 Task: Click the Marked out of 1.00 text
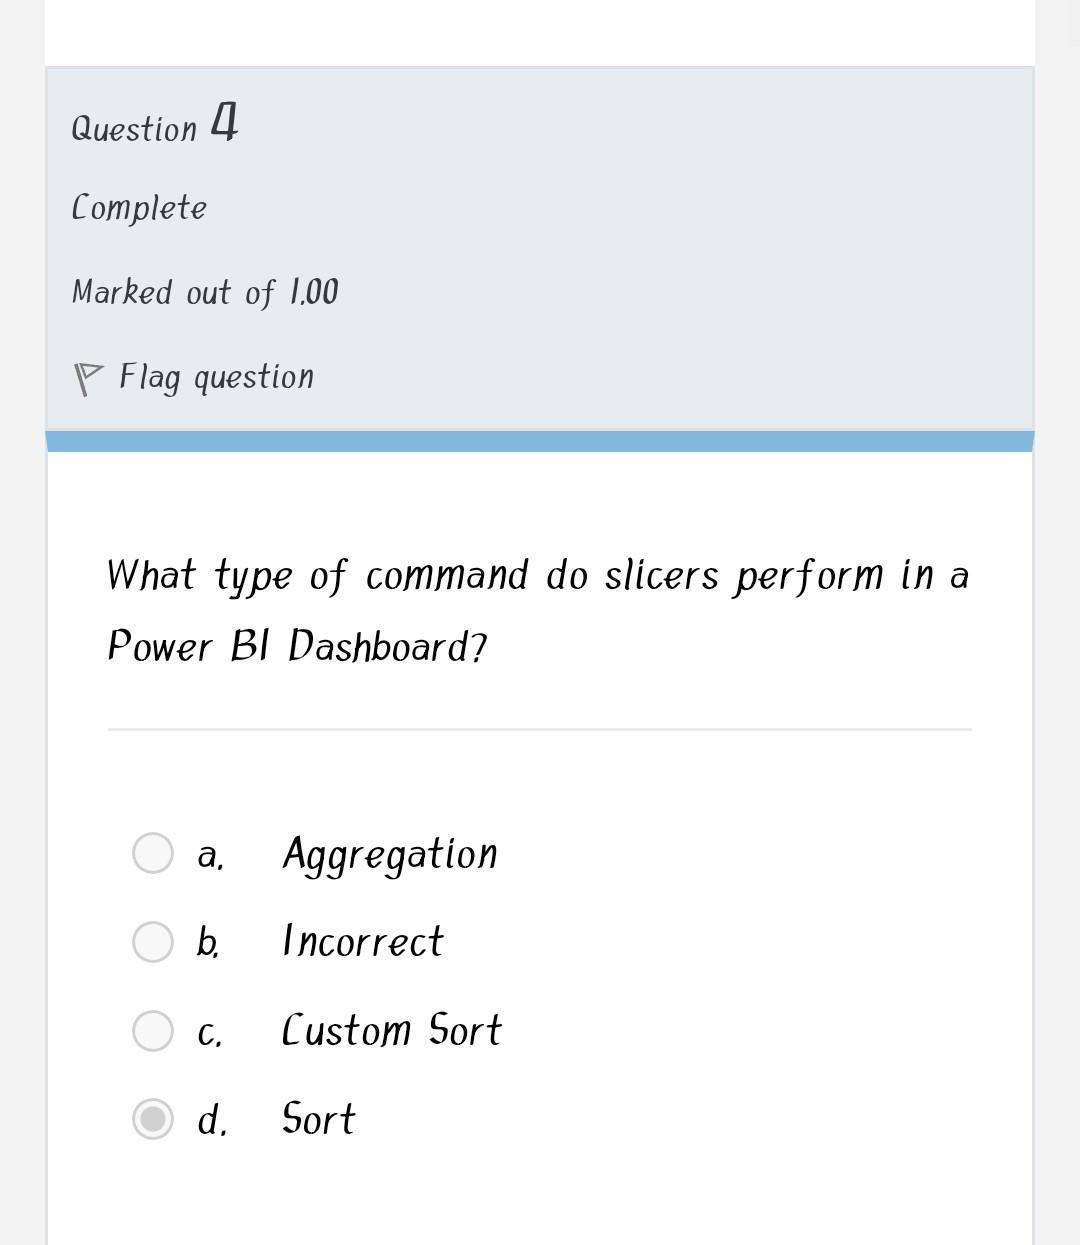204,291
